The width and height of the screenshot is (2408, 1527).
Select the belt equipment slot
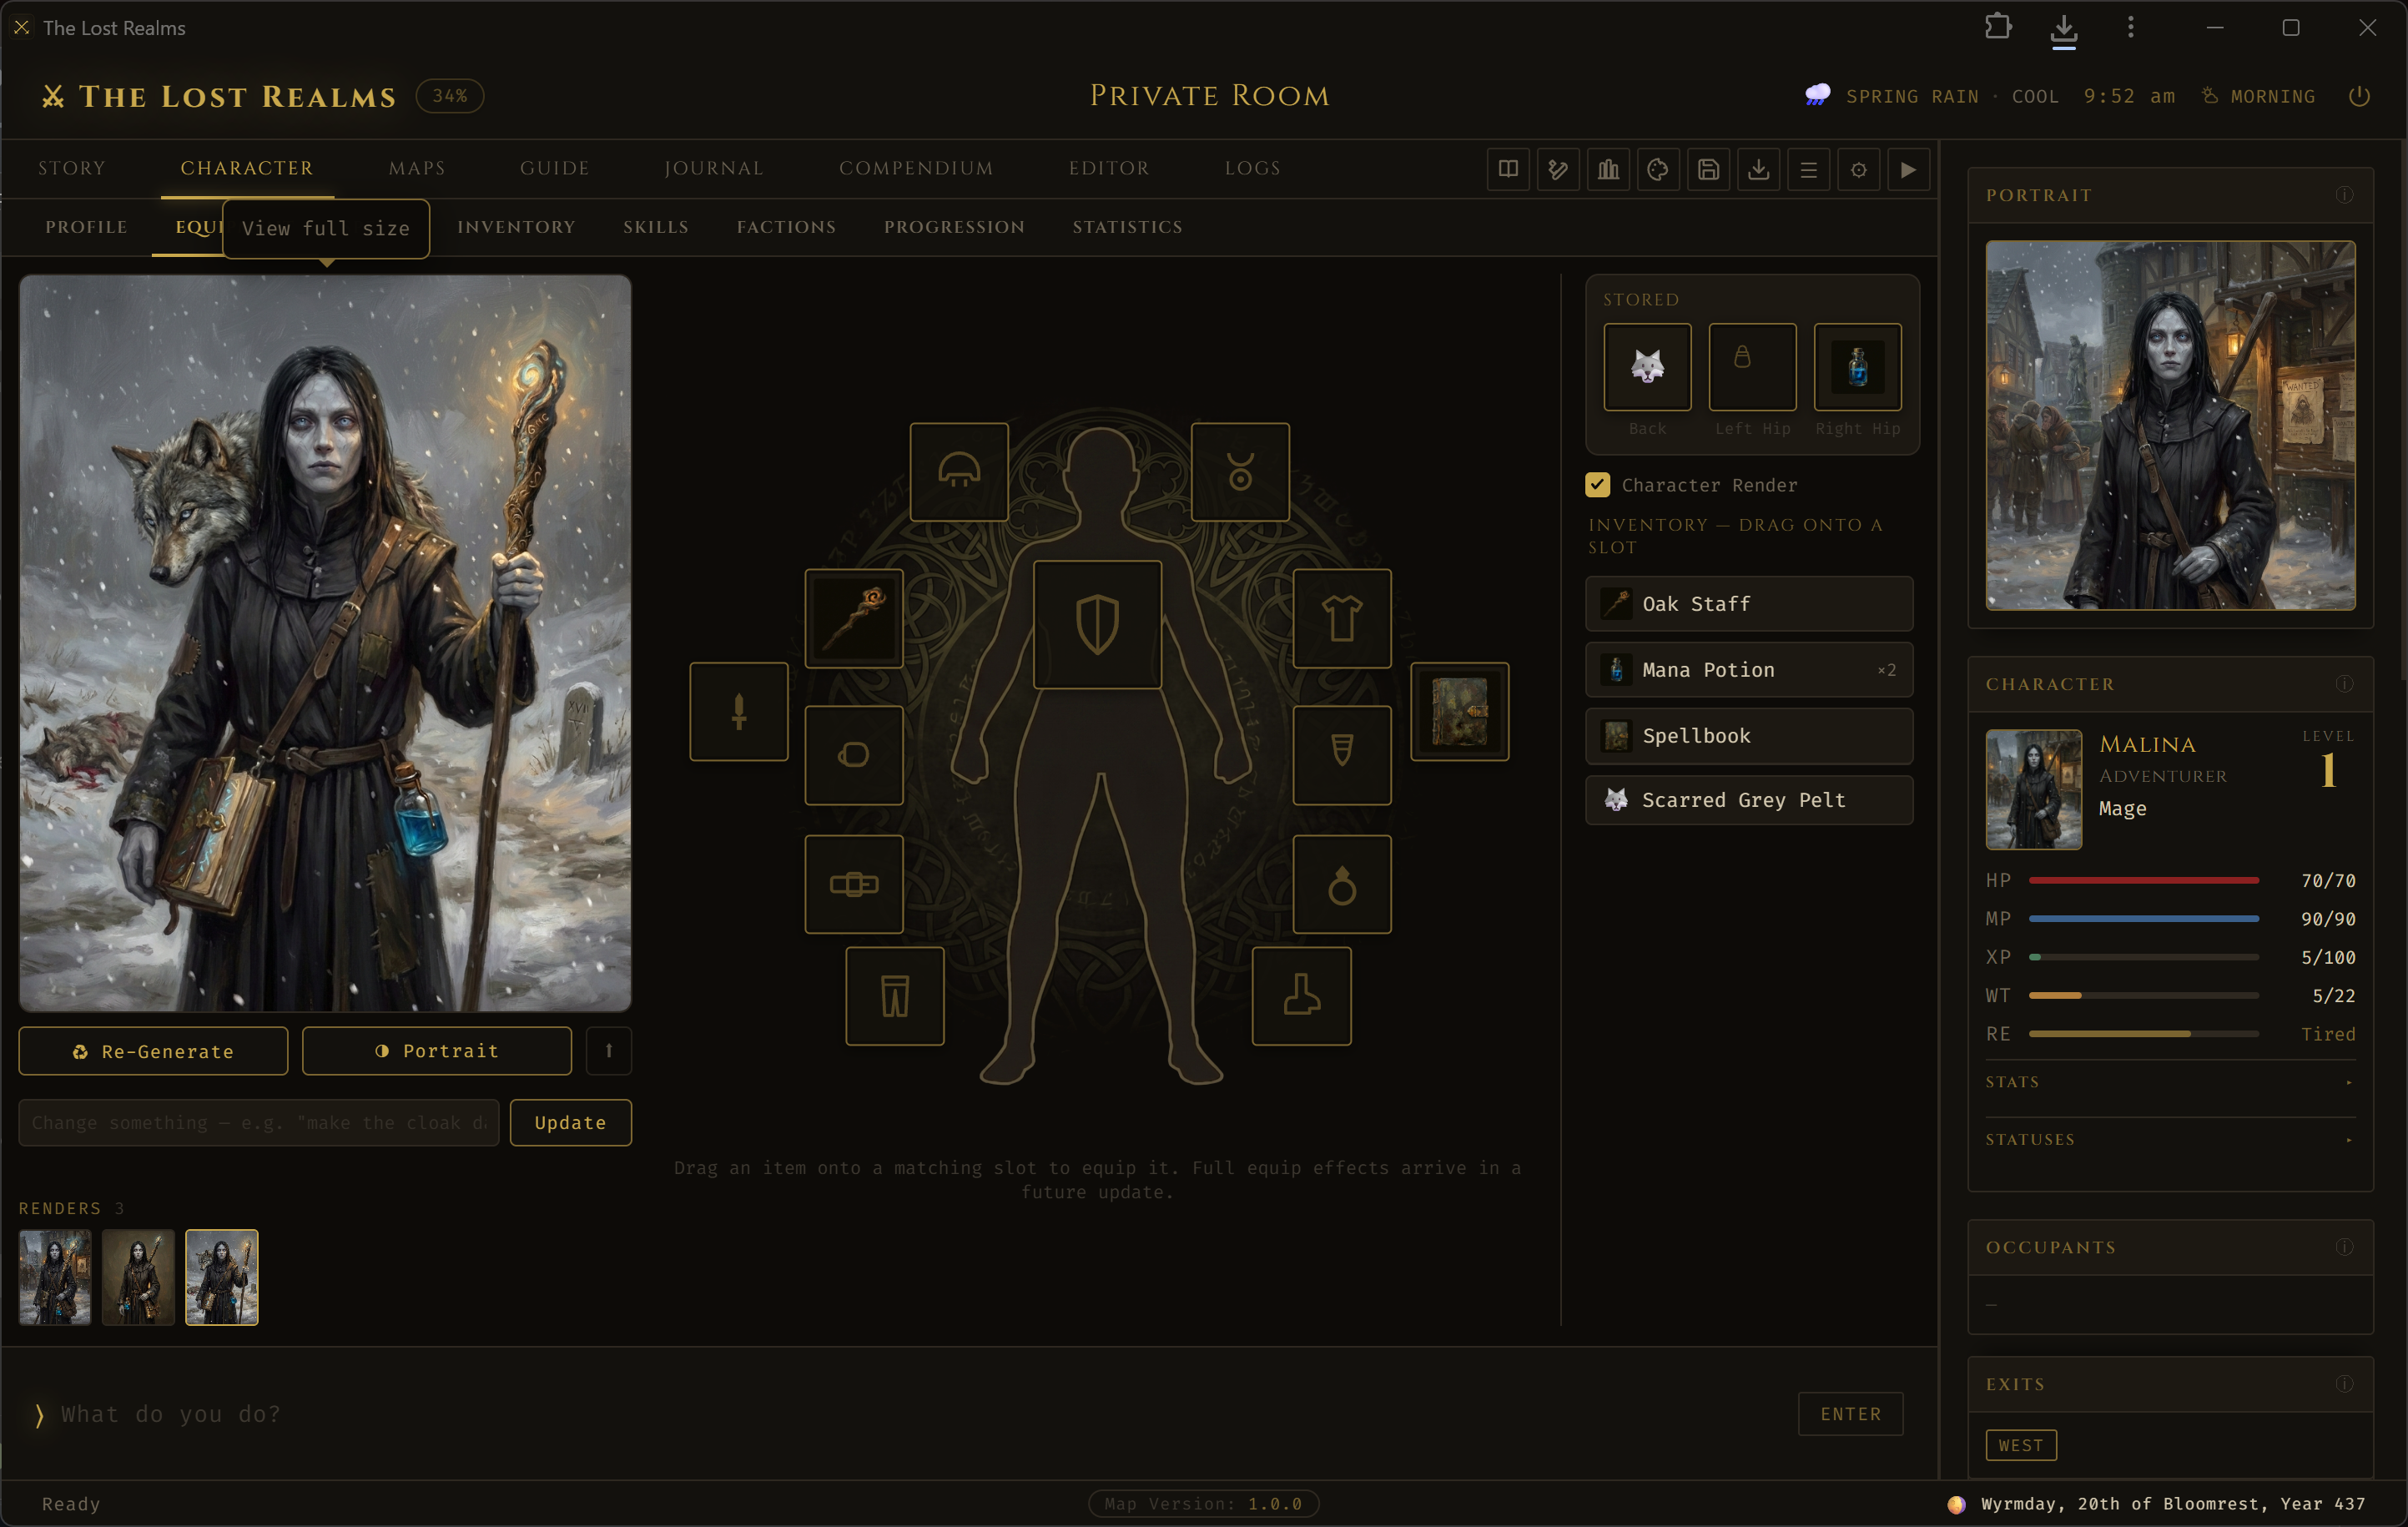pos(854,884)
